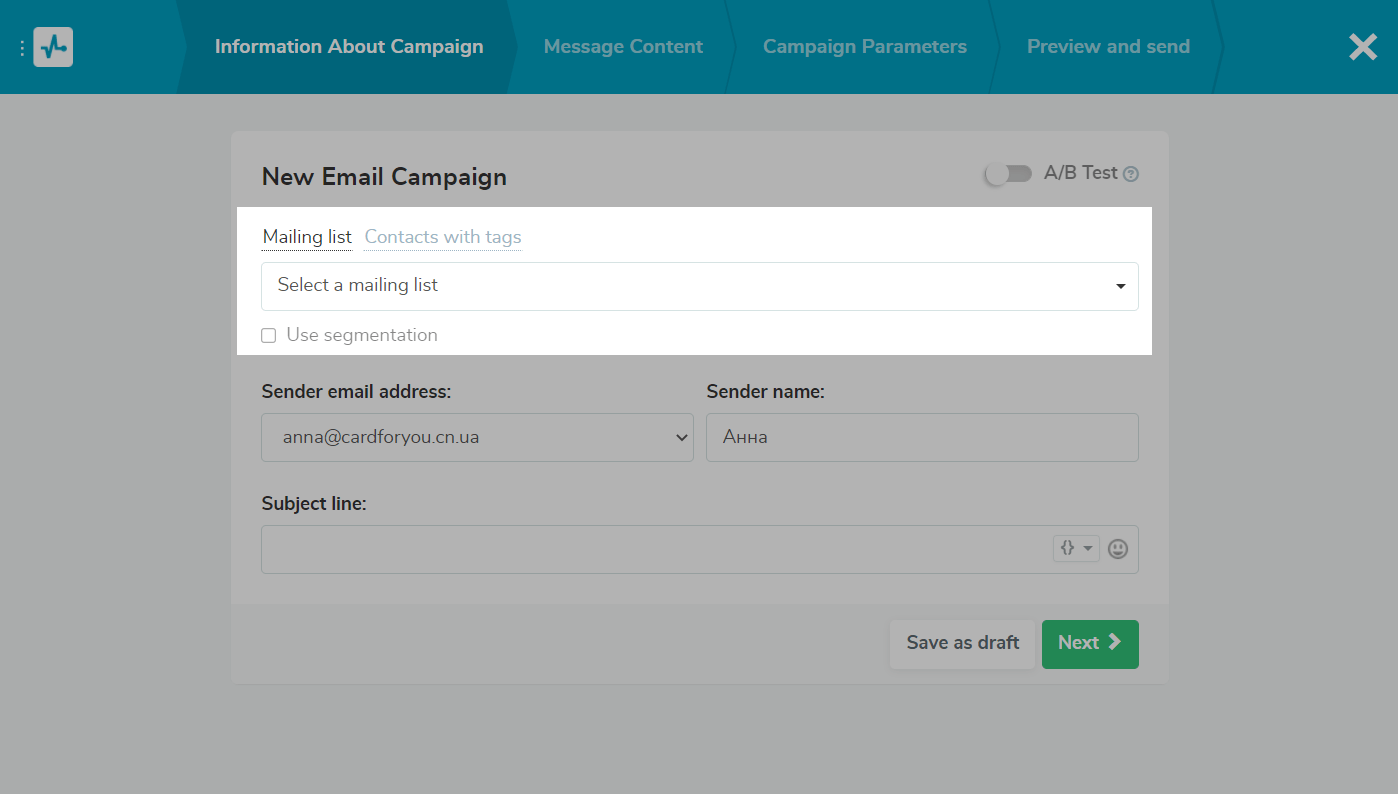
Task: Select Information About Campaign step
Action: point(348,47)
